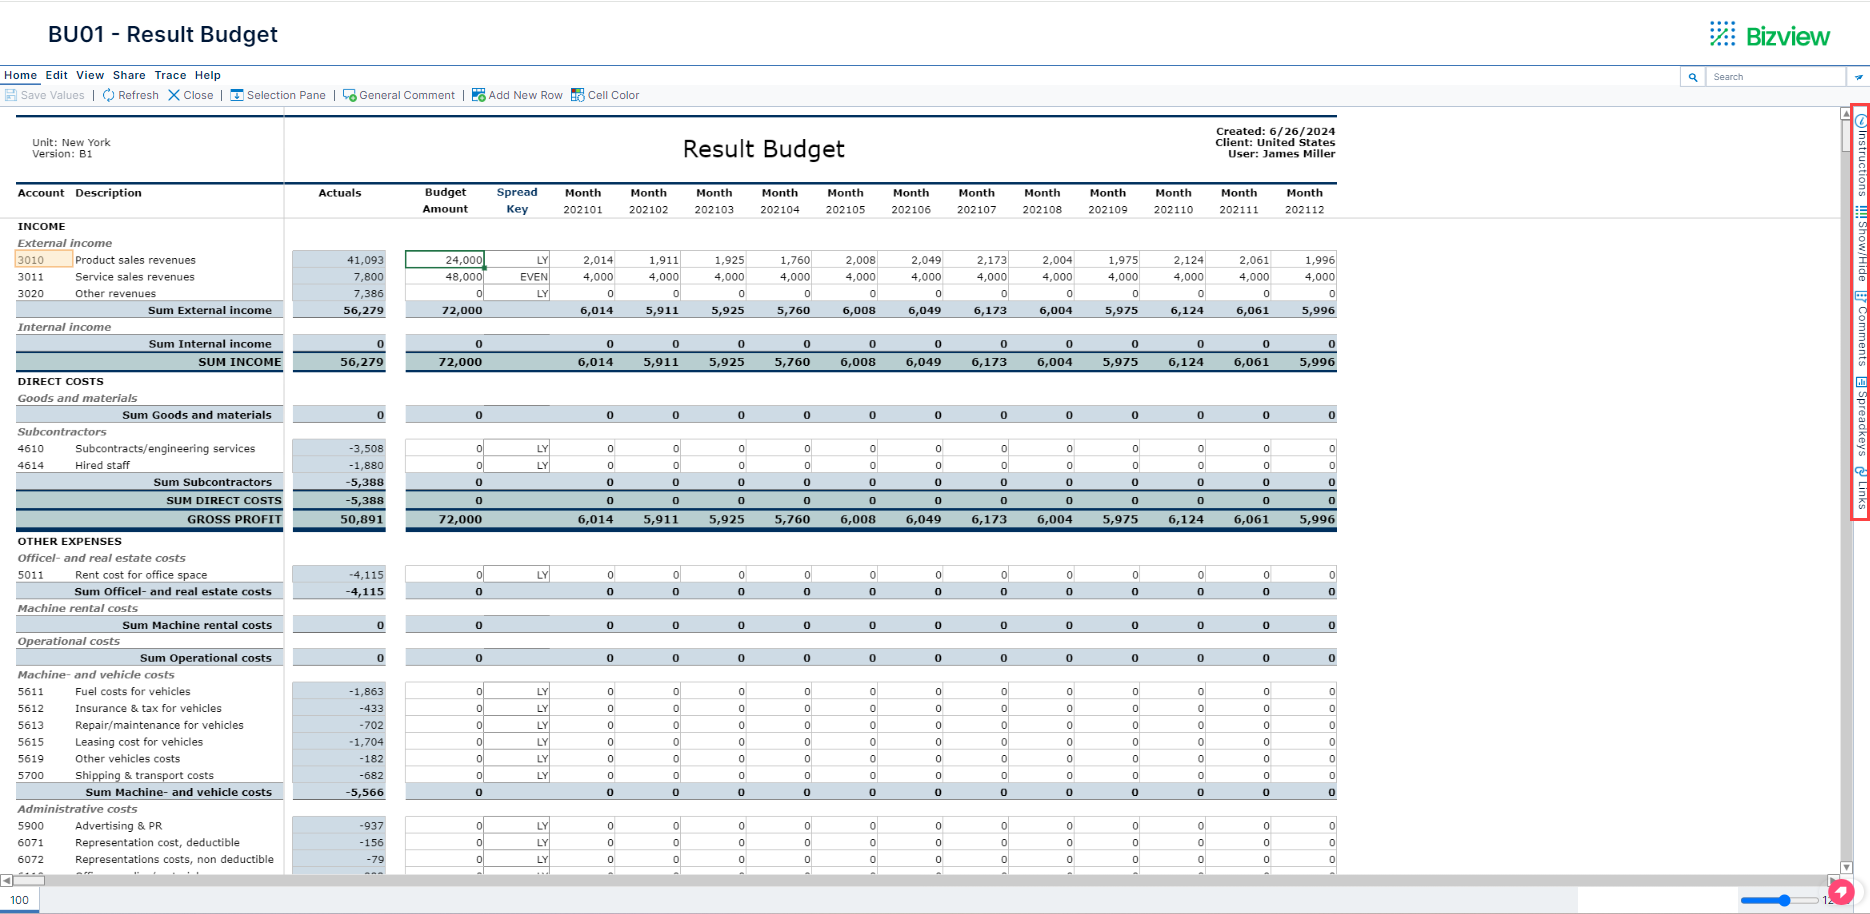
Task: Select the EVEN spread key for Service sales revenues
Action: [517, 277]
